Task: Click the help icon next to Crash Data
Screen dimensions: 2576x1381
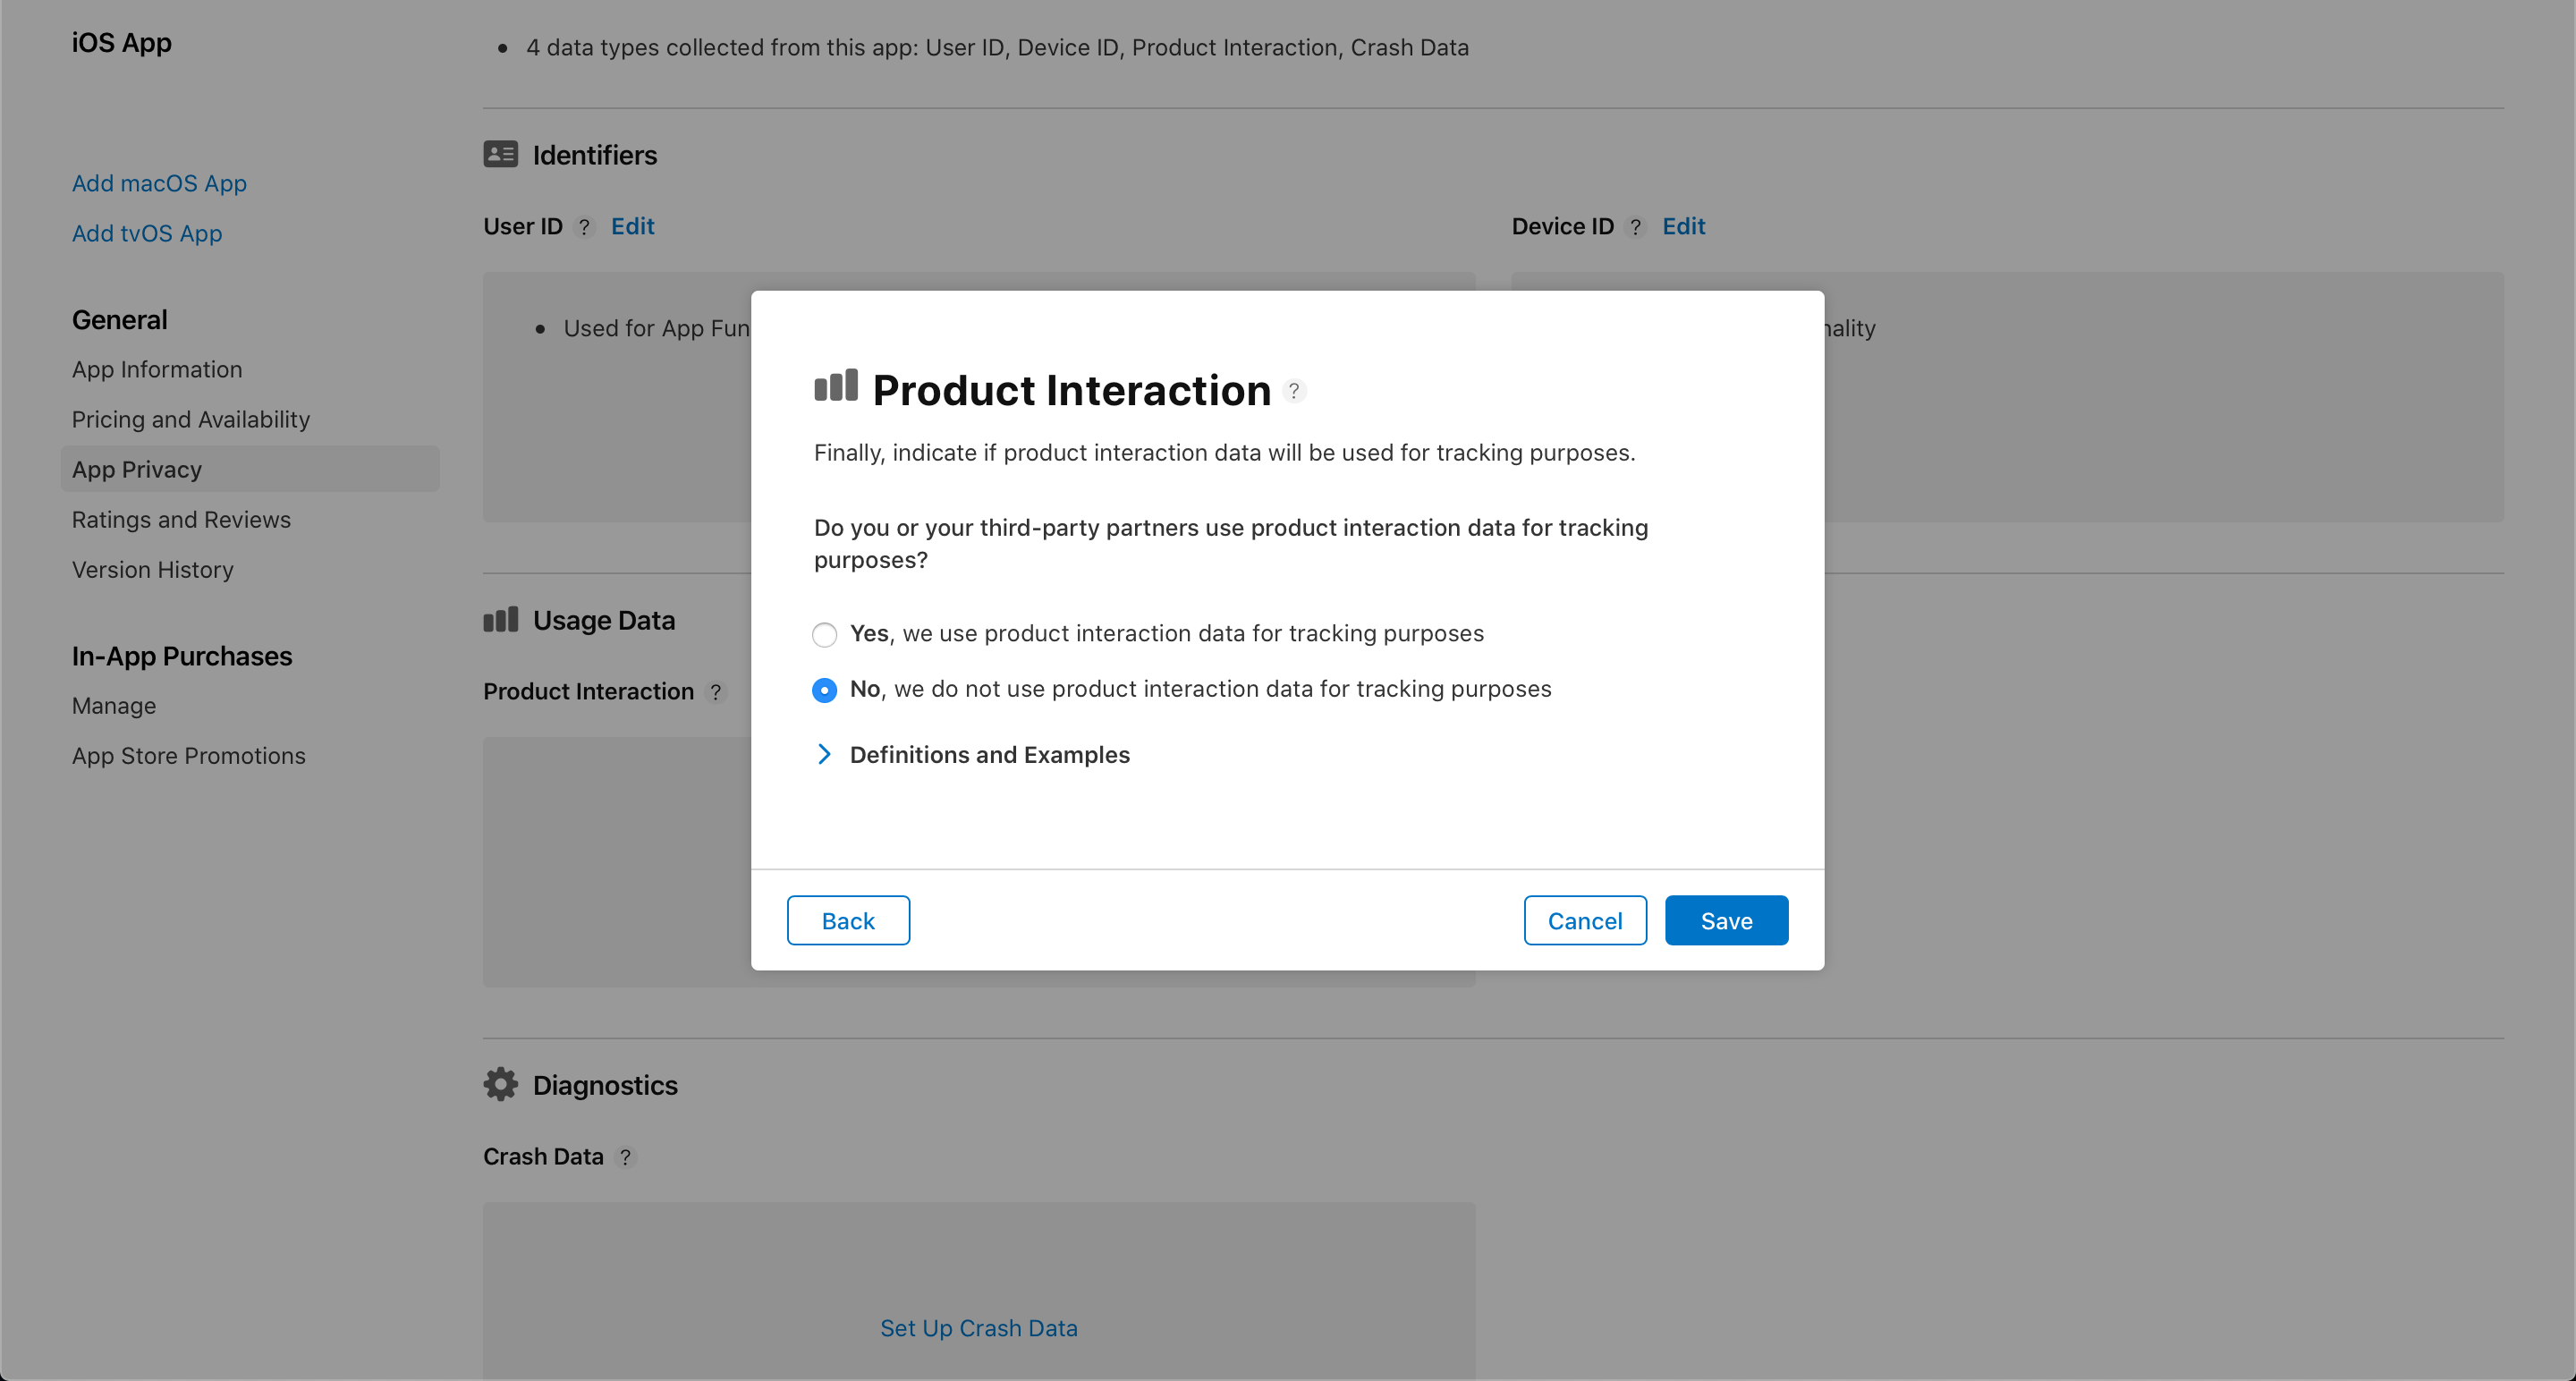Action: pos(626,1157)
